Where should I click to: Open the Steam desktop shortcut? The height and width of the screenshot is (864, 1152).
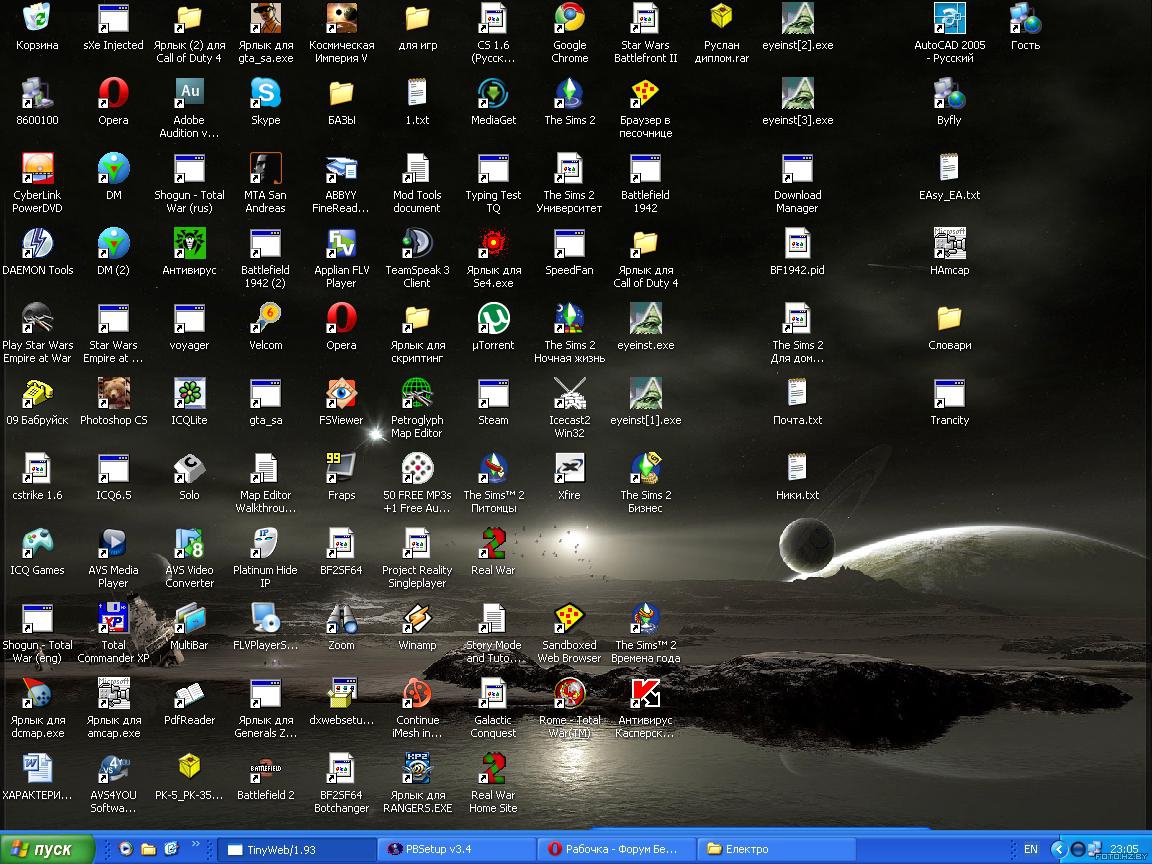tap(493, 394)
